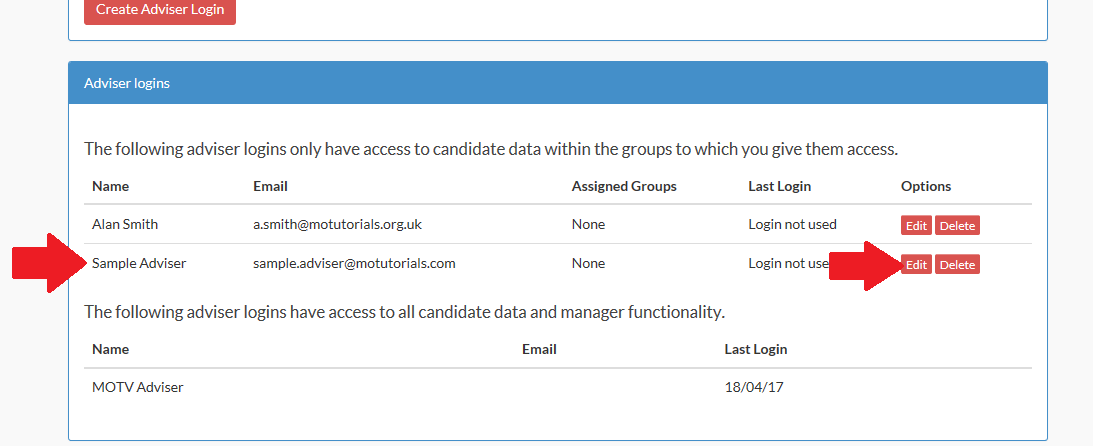Click the Create Adviser Login button
This screenshot has height=446, width=1093.
pos(159,11)
